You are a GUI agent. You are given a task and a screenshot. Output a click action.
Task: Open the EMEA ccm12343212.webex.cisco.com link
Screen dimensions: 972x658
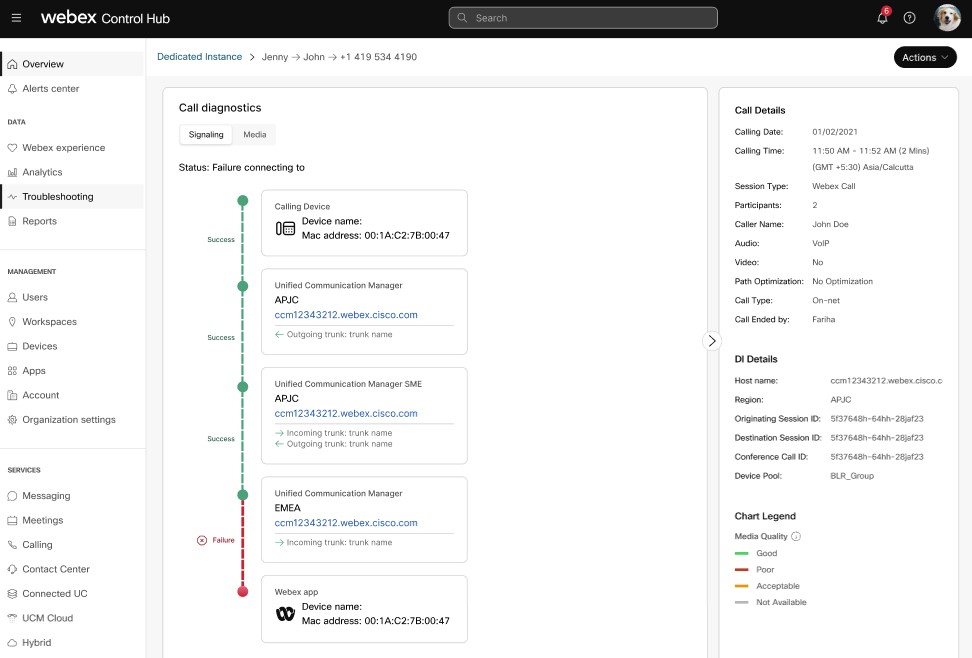(346, 523)
